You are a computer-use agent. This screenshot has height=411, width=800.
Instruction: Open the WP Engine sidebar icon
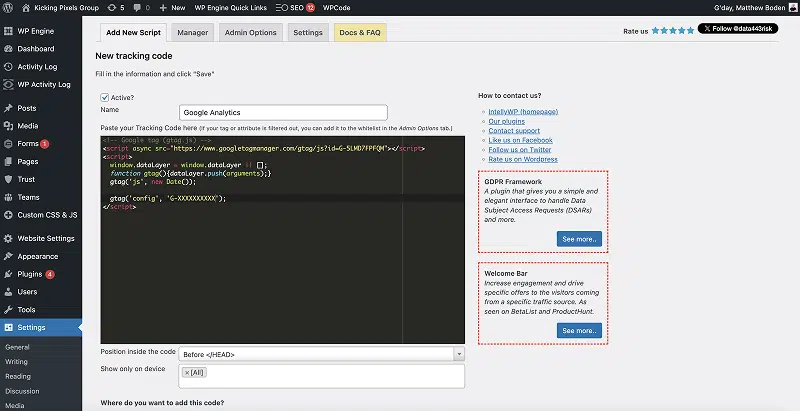click(8, 31)
